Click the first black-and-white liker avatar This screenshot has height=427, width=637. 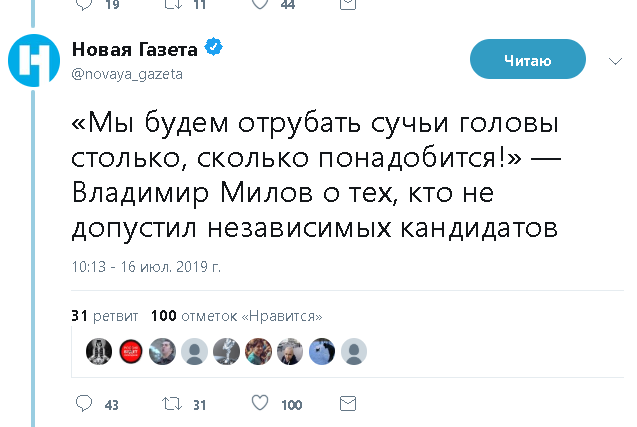tap(97, 350)
